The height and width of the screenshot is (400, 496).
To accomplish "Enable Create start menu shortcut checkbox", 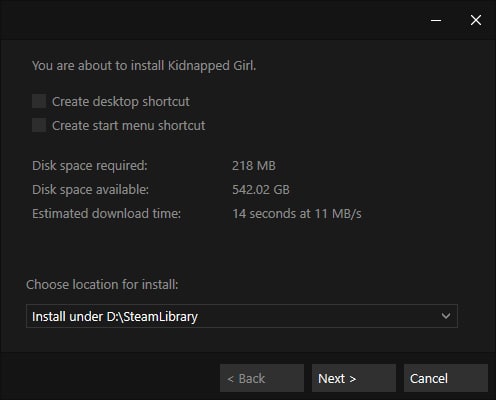I will [39, 125].
